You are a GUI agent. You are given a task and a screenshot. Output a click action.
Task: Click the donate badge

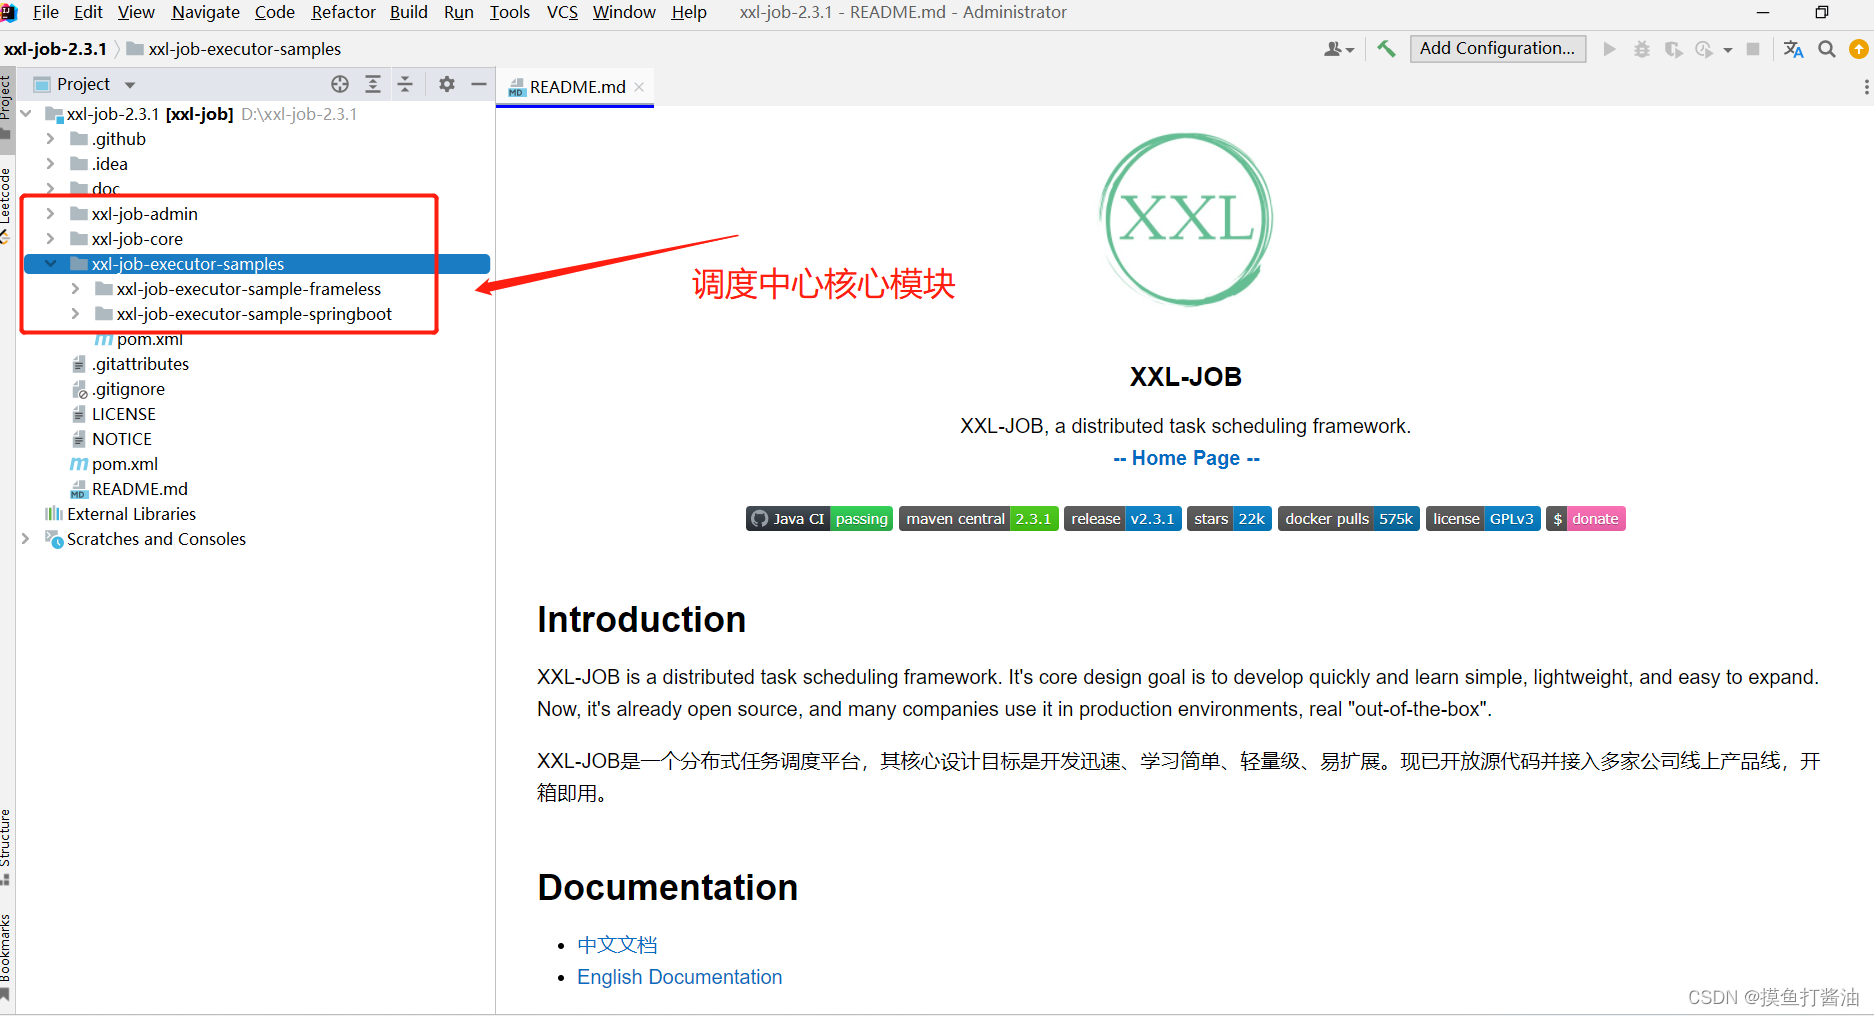coord(1586,519)
